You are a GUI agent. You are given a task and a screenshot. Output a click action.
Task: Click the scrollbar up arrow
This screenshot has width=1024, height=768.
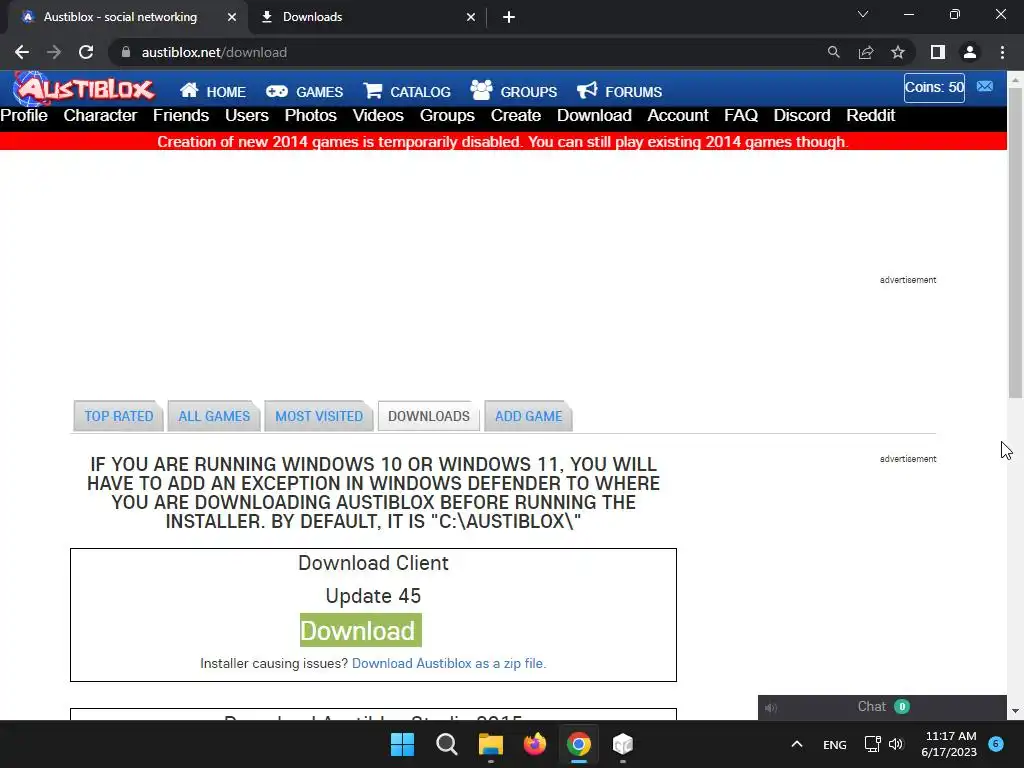point(1016,80)
